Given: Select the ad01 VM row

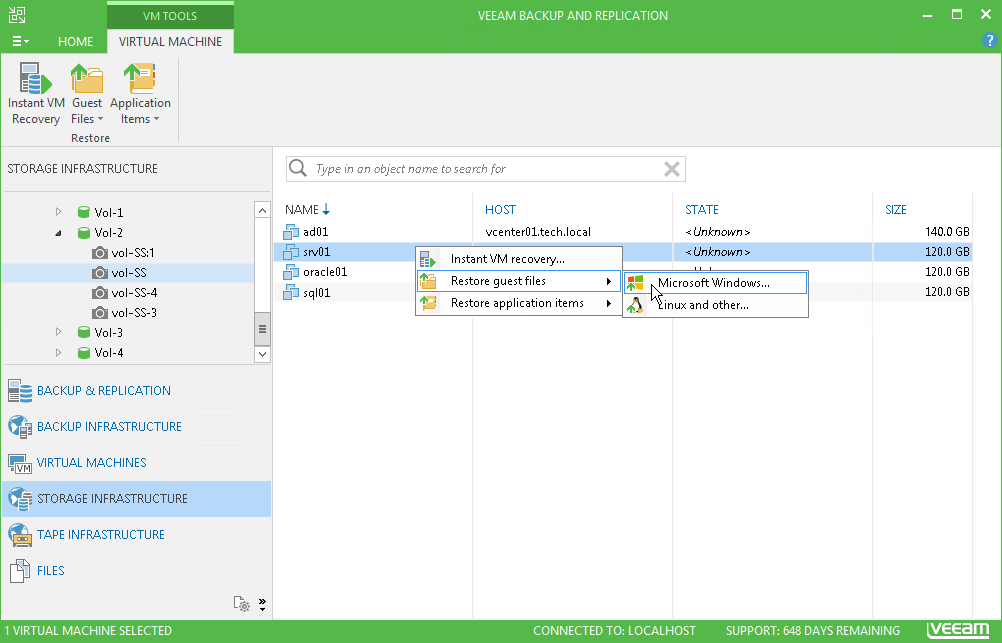Looking at the screenshot, I should pos(623,231).
